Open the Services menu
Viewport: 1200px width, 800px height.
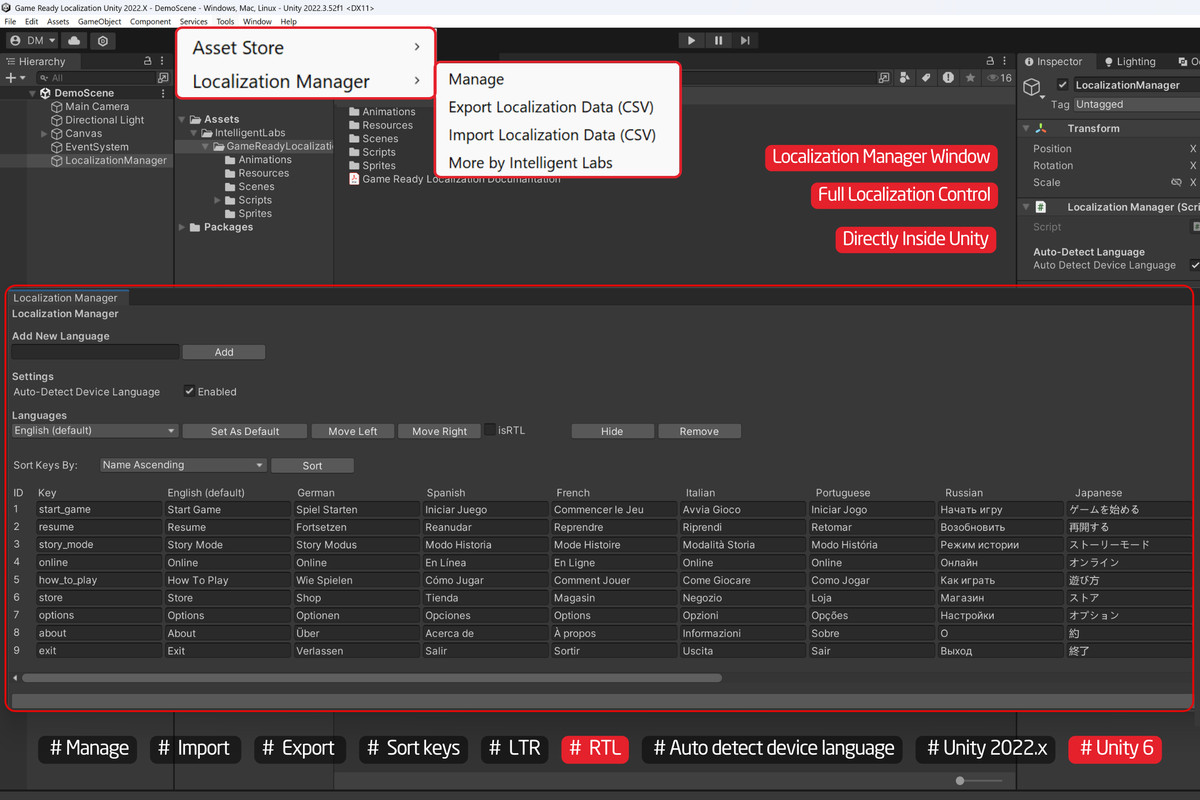194,21
